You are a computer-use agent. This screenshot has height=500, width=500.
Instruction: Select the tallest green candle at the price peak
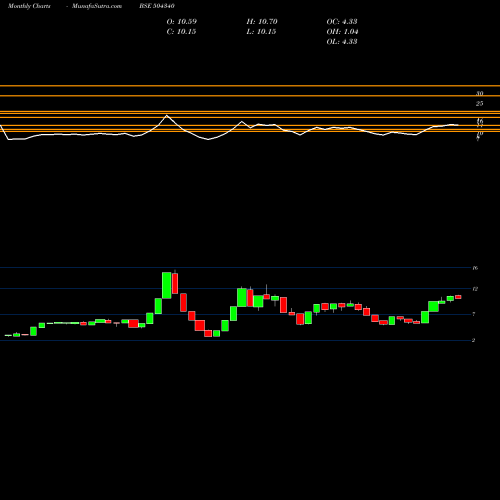point(167,285)
